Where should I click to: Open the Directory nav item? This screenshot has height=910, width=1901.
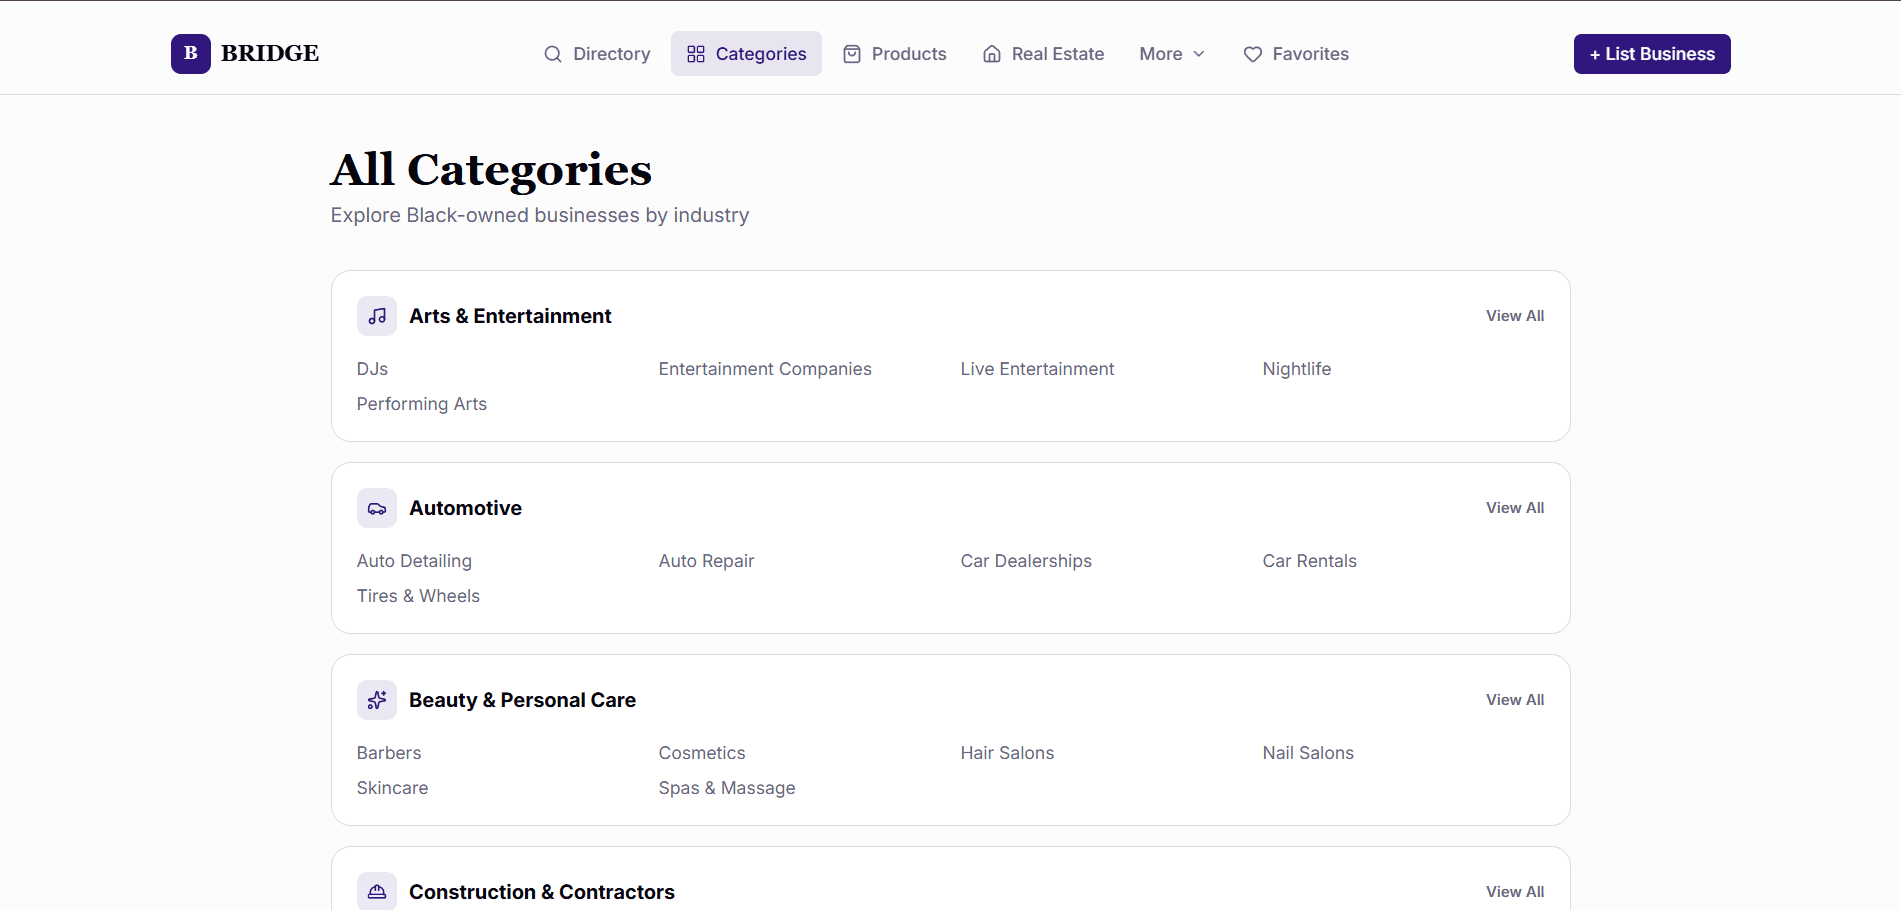click(x=597, y=54)
